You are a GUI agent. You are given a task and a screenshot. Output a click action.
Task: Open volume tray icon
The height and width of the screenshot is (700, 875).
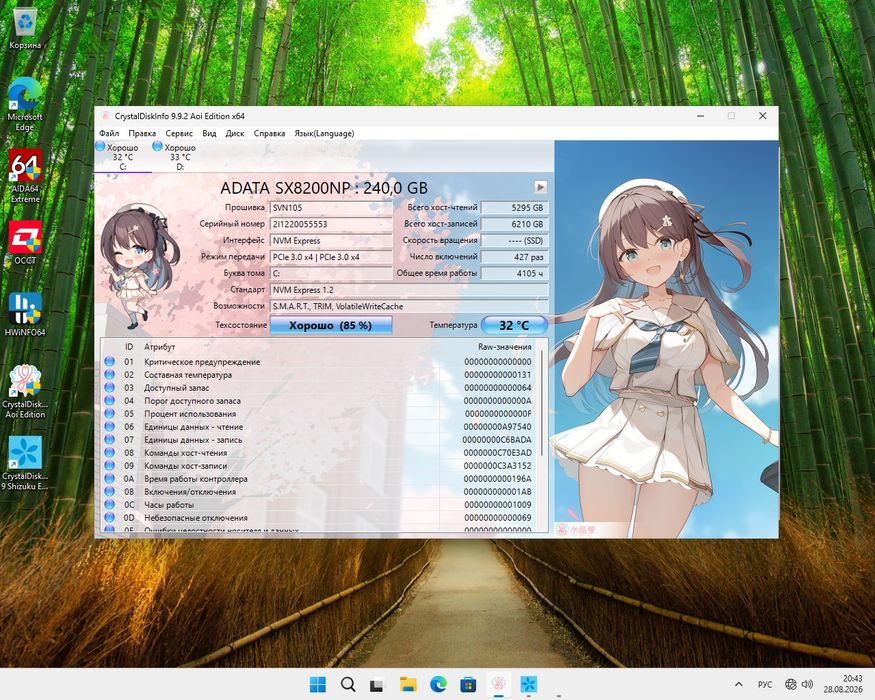click(807, 684)
